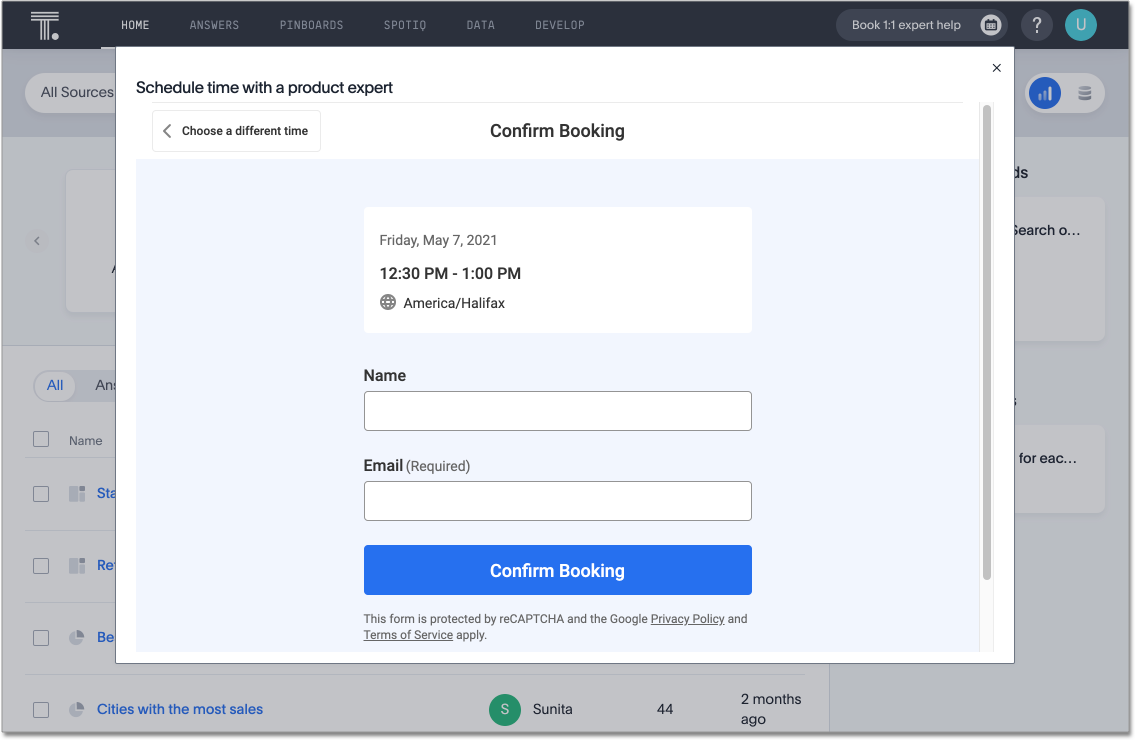Open the help question mark icon
Image resolution: width=1135 pixels, height=740 pixels.
[1037, 25]
